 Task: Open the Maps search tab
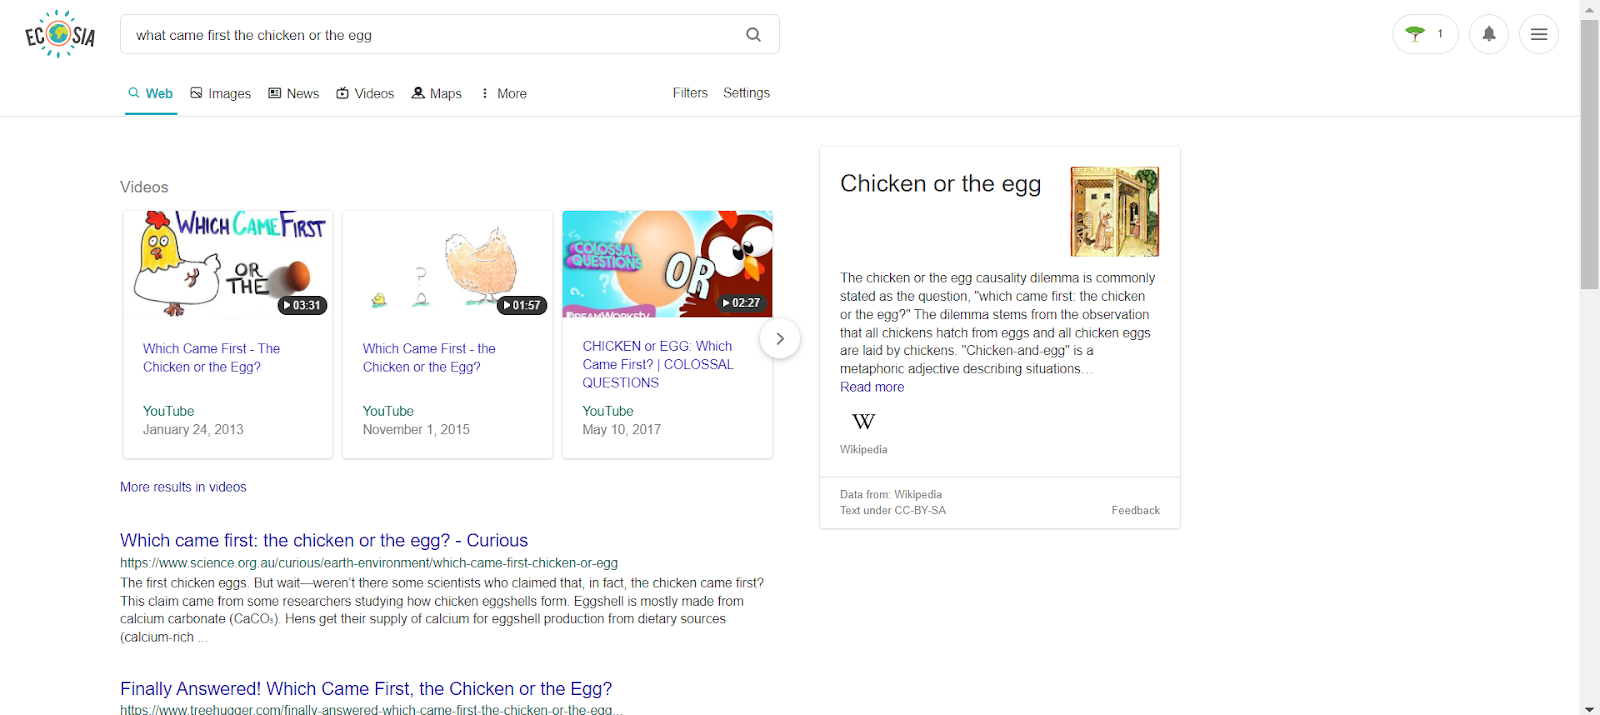point(437,93)
